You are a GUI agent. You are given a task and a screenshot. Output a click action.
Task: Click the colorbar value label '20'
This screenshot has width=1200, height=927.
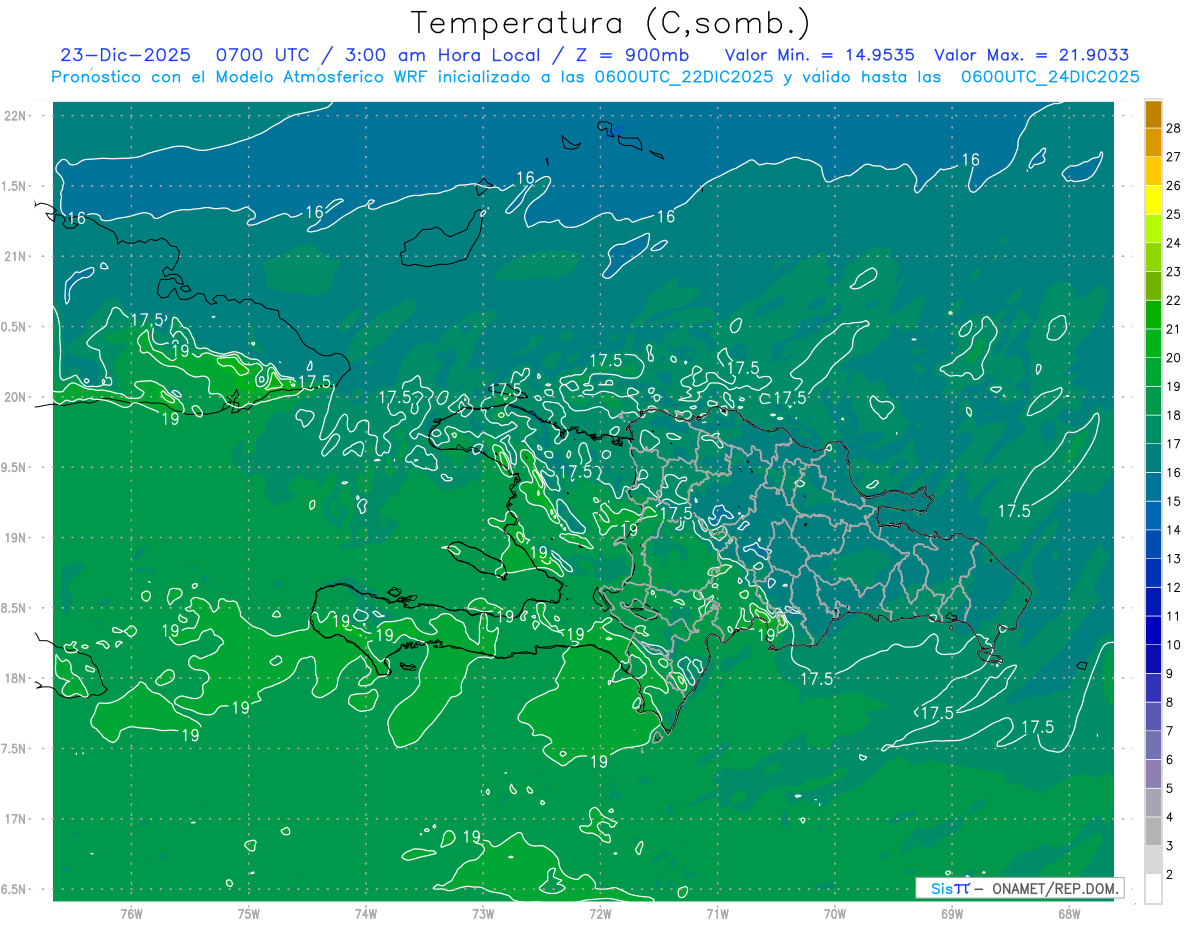(x=1174, y=358)
